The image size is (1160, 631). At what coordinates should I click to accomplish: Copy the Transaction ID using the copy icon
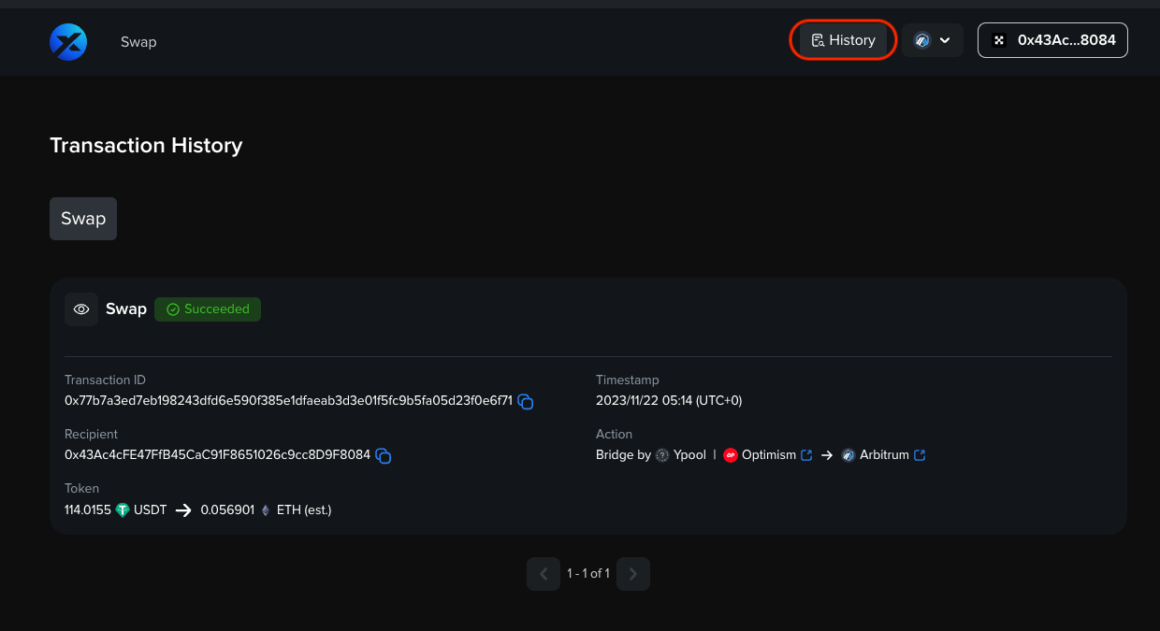(x=526, y=401)
